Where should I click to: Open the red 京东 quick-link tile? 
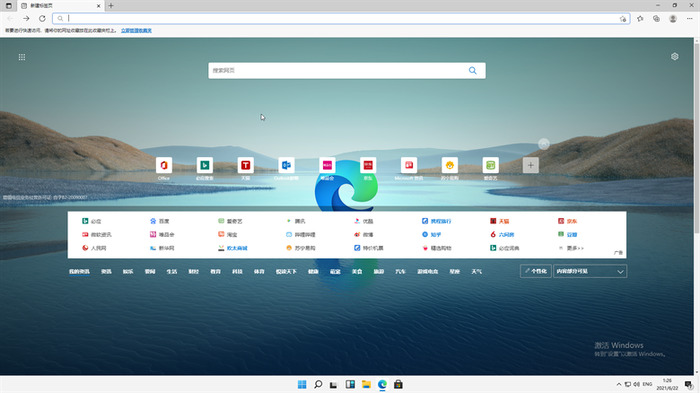click(368, 165)
